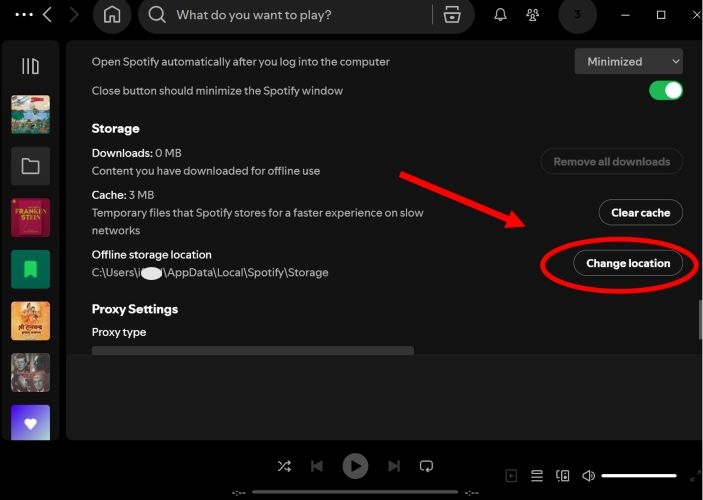
Task: Open the Home page
Action: pos(112,15)
